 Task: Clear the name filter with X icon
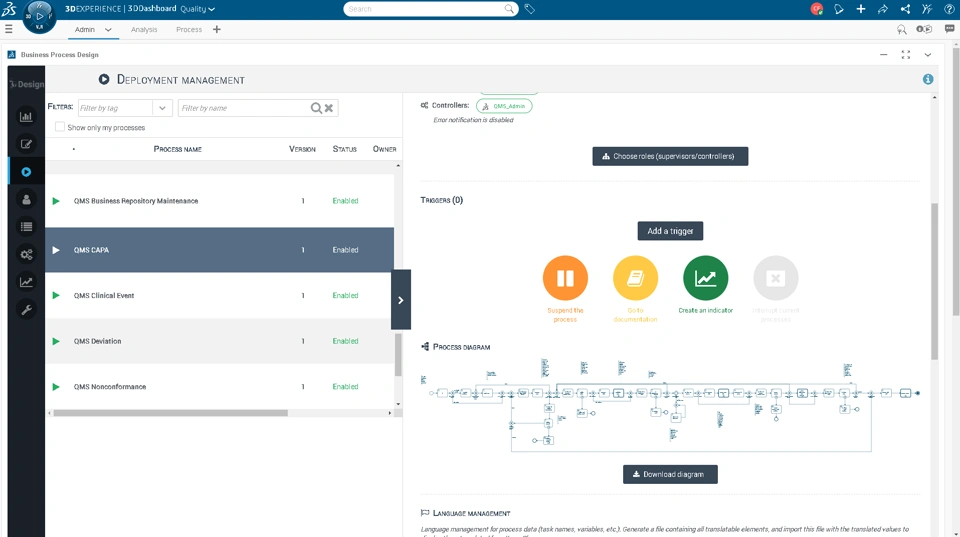[x=329, y=108]
